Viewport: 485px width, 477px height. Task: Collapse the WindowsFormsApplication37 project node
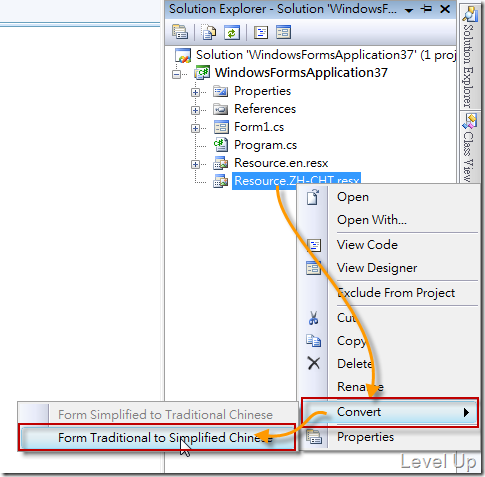pos(176,74)
